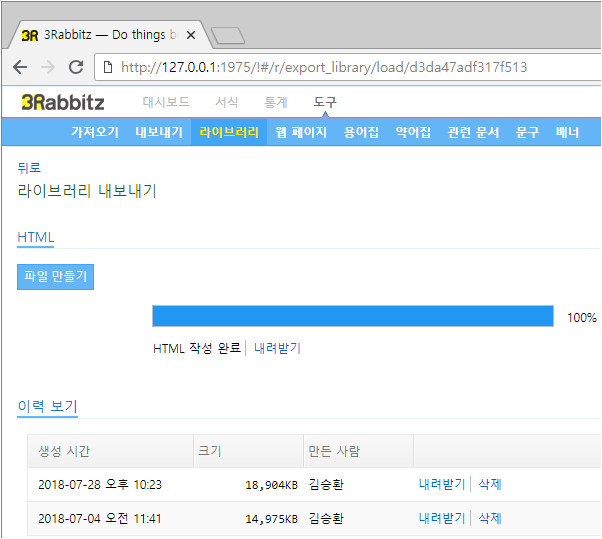Open the 배너 tab

click(x=567, y=132)
